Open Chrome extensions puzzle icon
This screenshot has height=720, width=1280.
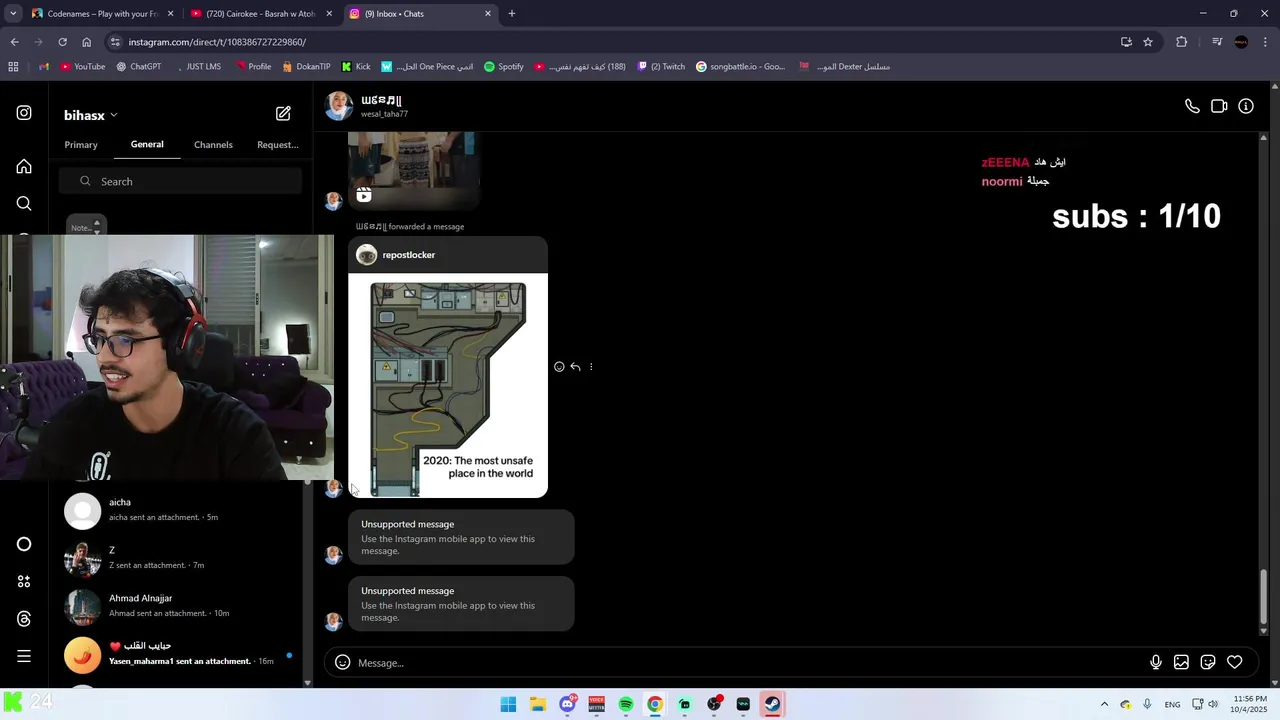coord(1182,42)
